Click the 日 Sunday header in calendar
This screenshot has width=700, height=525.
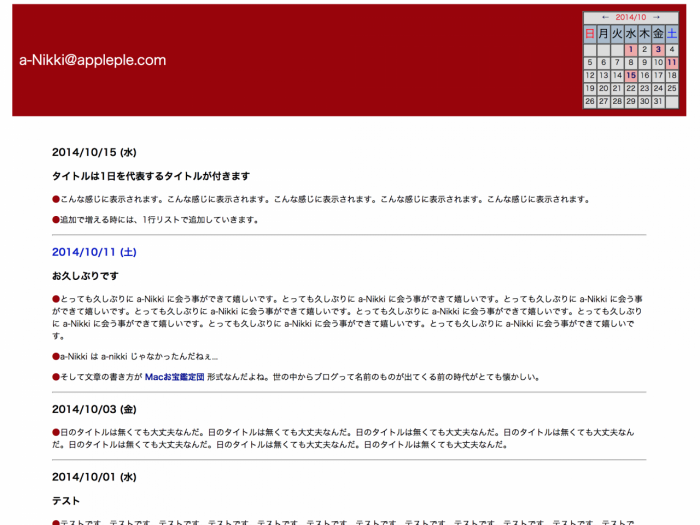pyautogui.click(x=590, y=33)
